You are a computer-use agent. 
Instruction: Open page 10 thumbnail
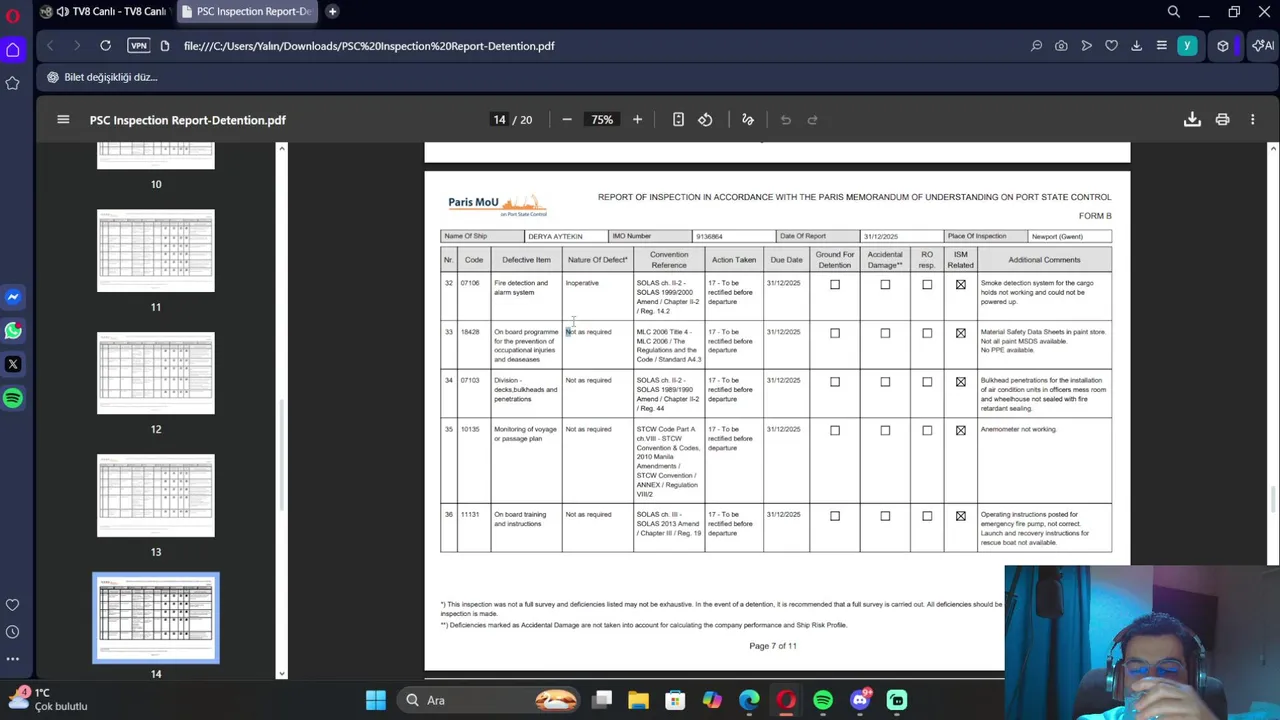point(156,156)
